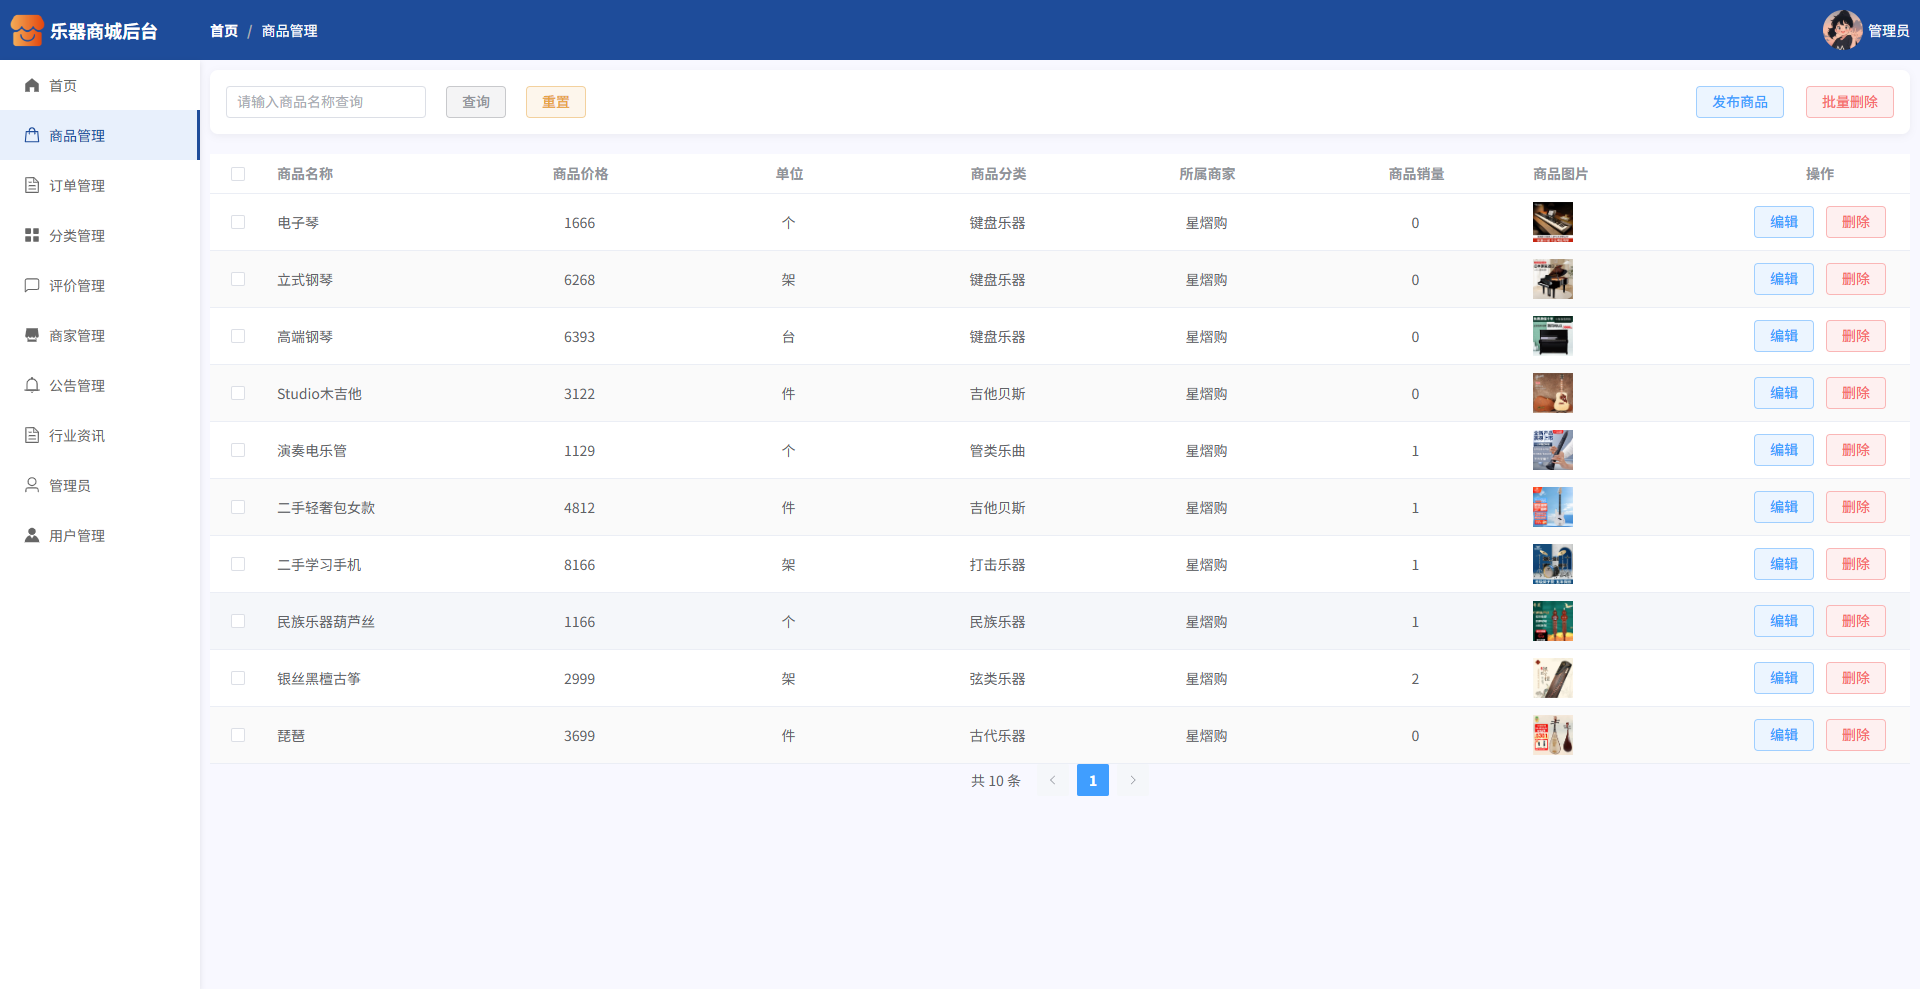Click the home icon in sidebar
Viewport: 1920px width, 989px height.
point(32,86)
